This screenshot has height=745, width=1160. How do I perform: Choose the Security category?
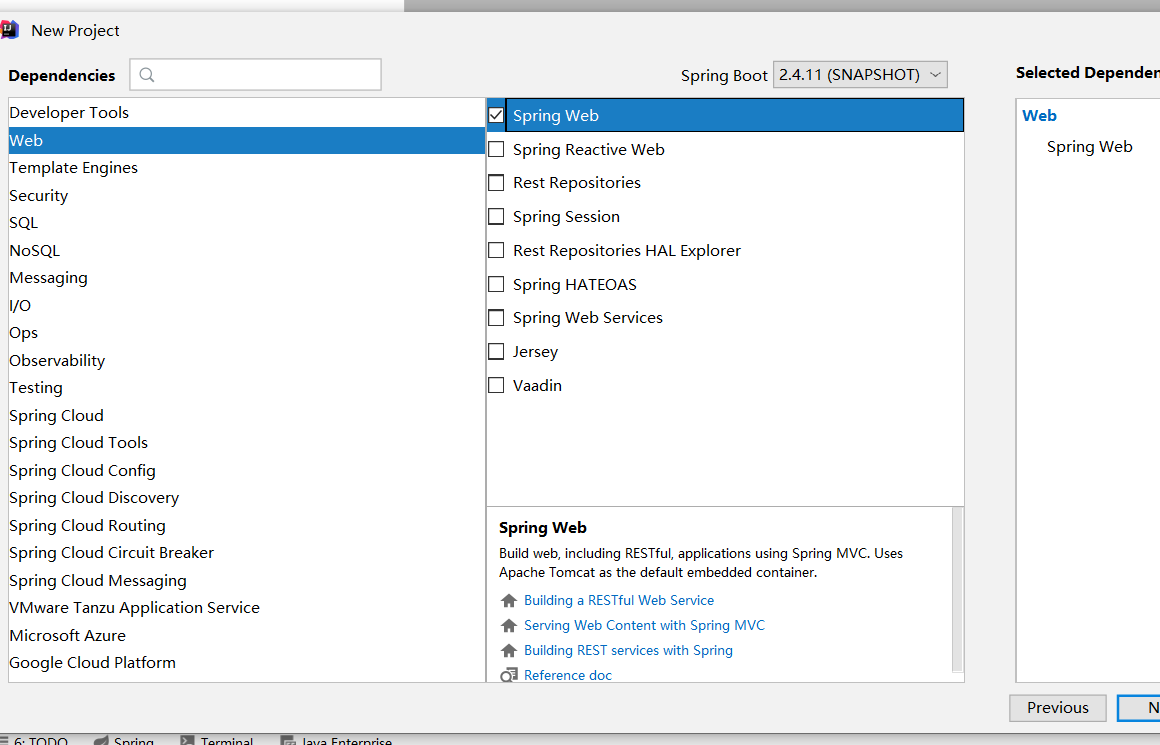246,195
